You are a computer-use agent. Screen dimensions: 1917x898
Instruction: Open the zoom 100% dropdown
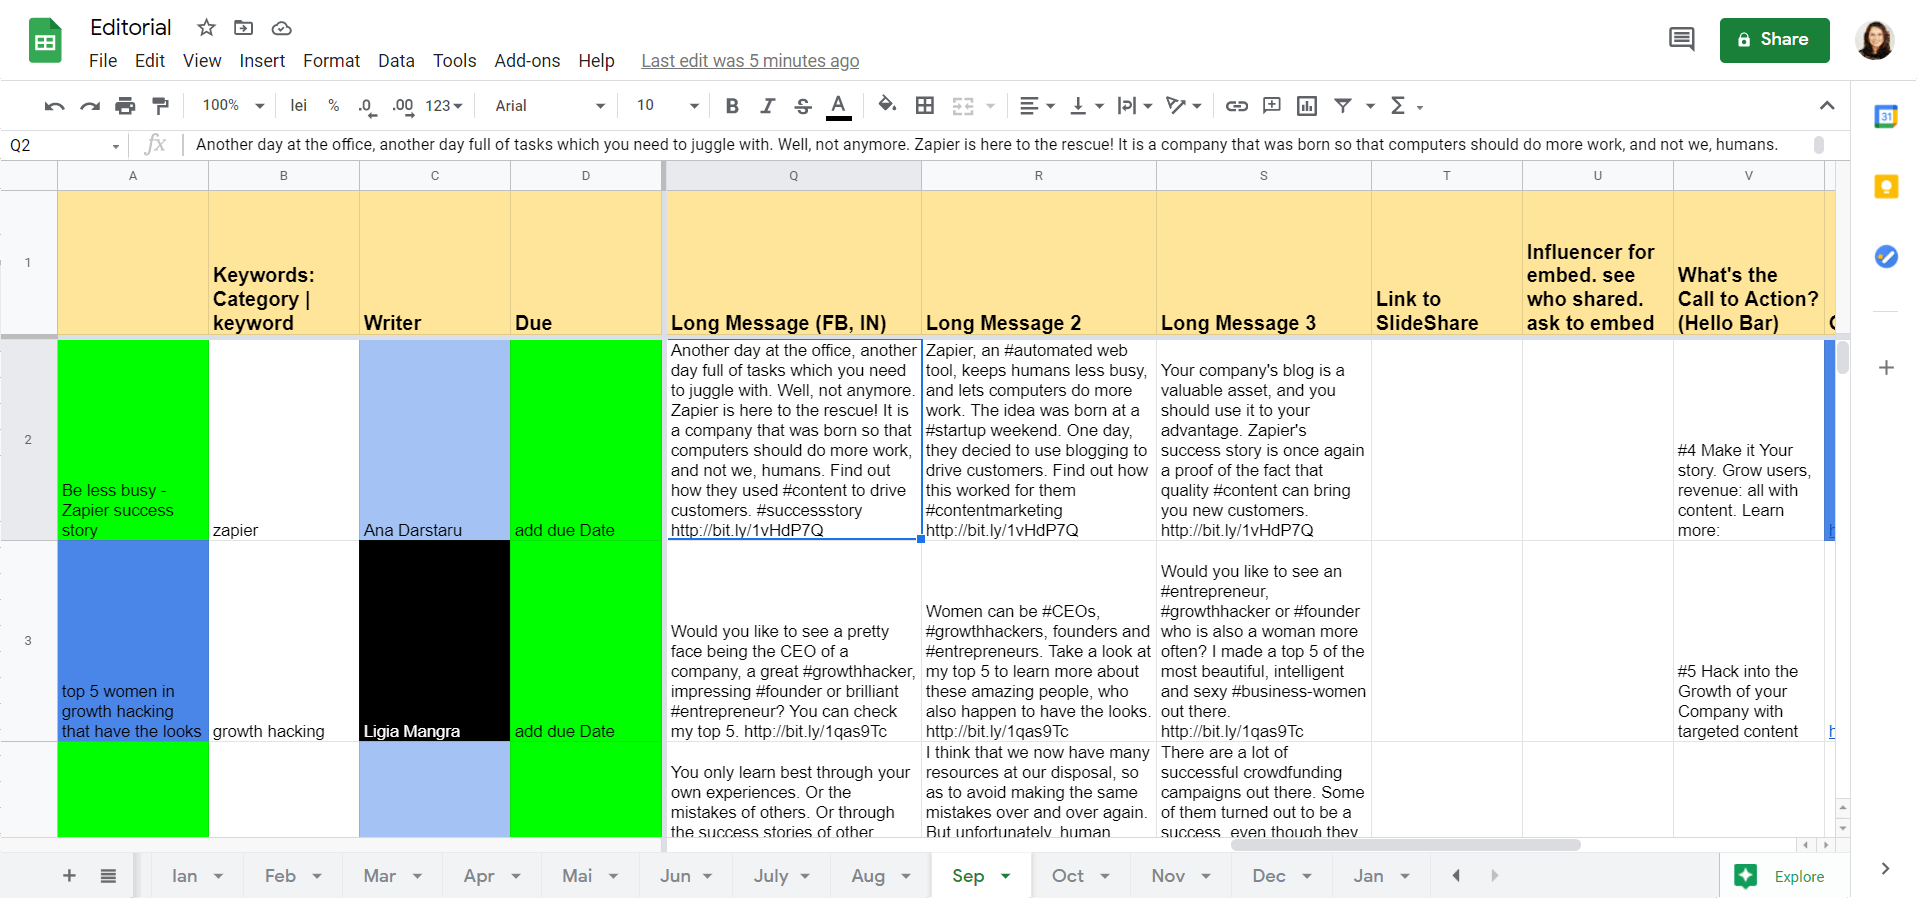(x=233, y=106)
